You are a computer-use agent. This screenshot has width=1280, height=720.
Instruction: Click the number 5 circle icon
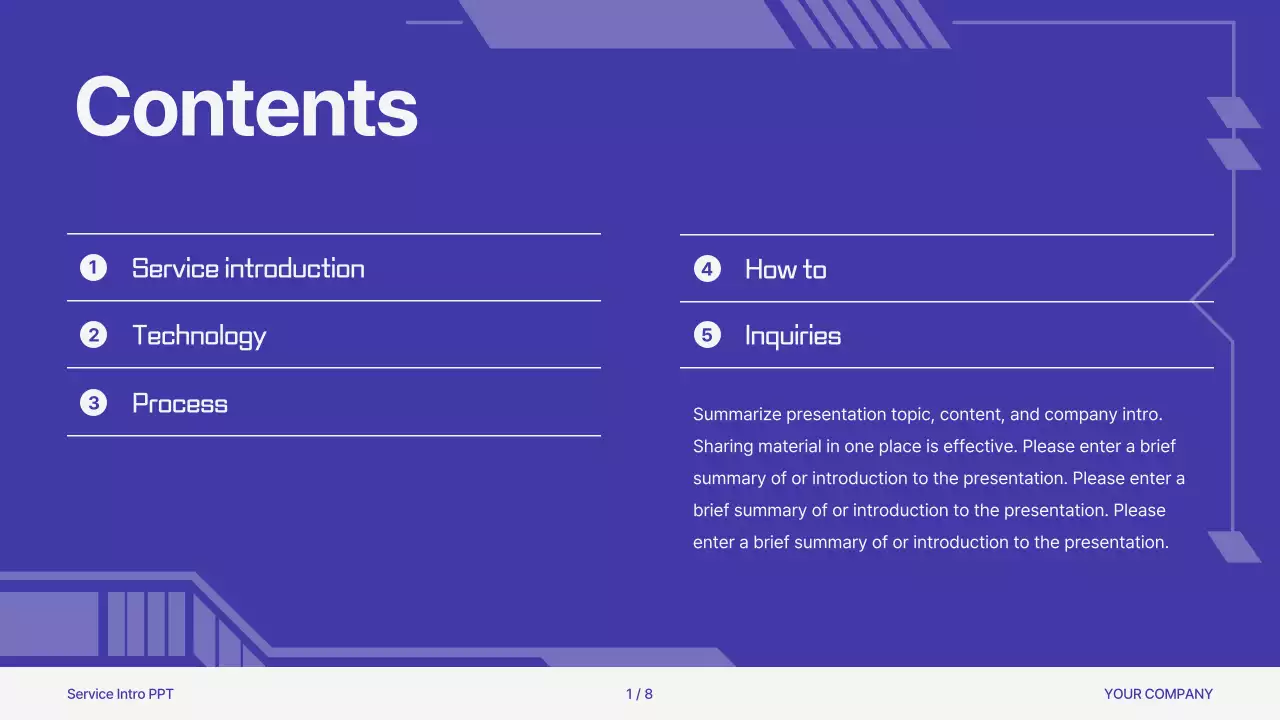coord(707,335)
